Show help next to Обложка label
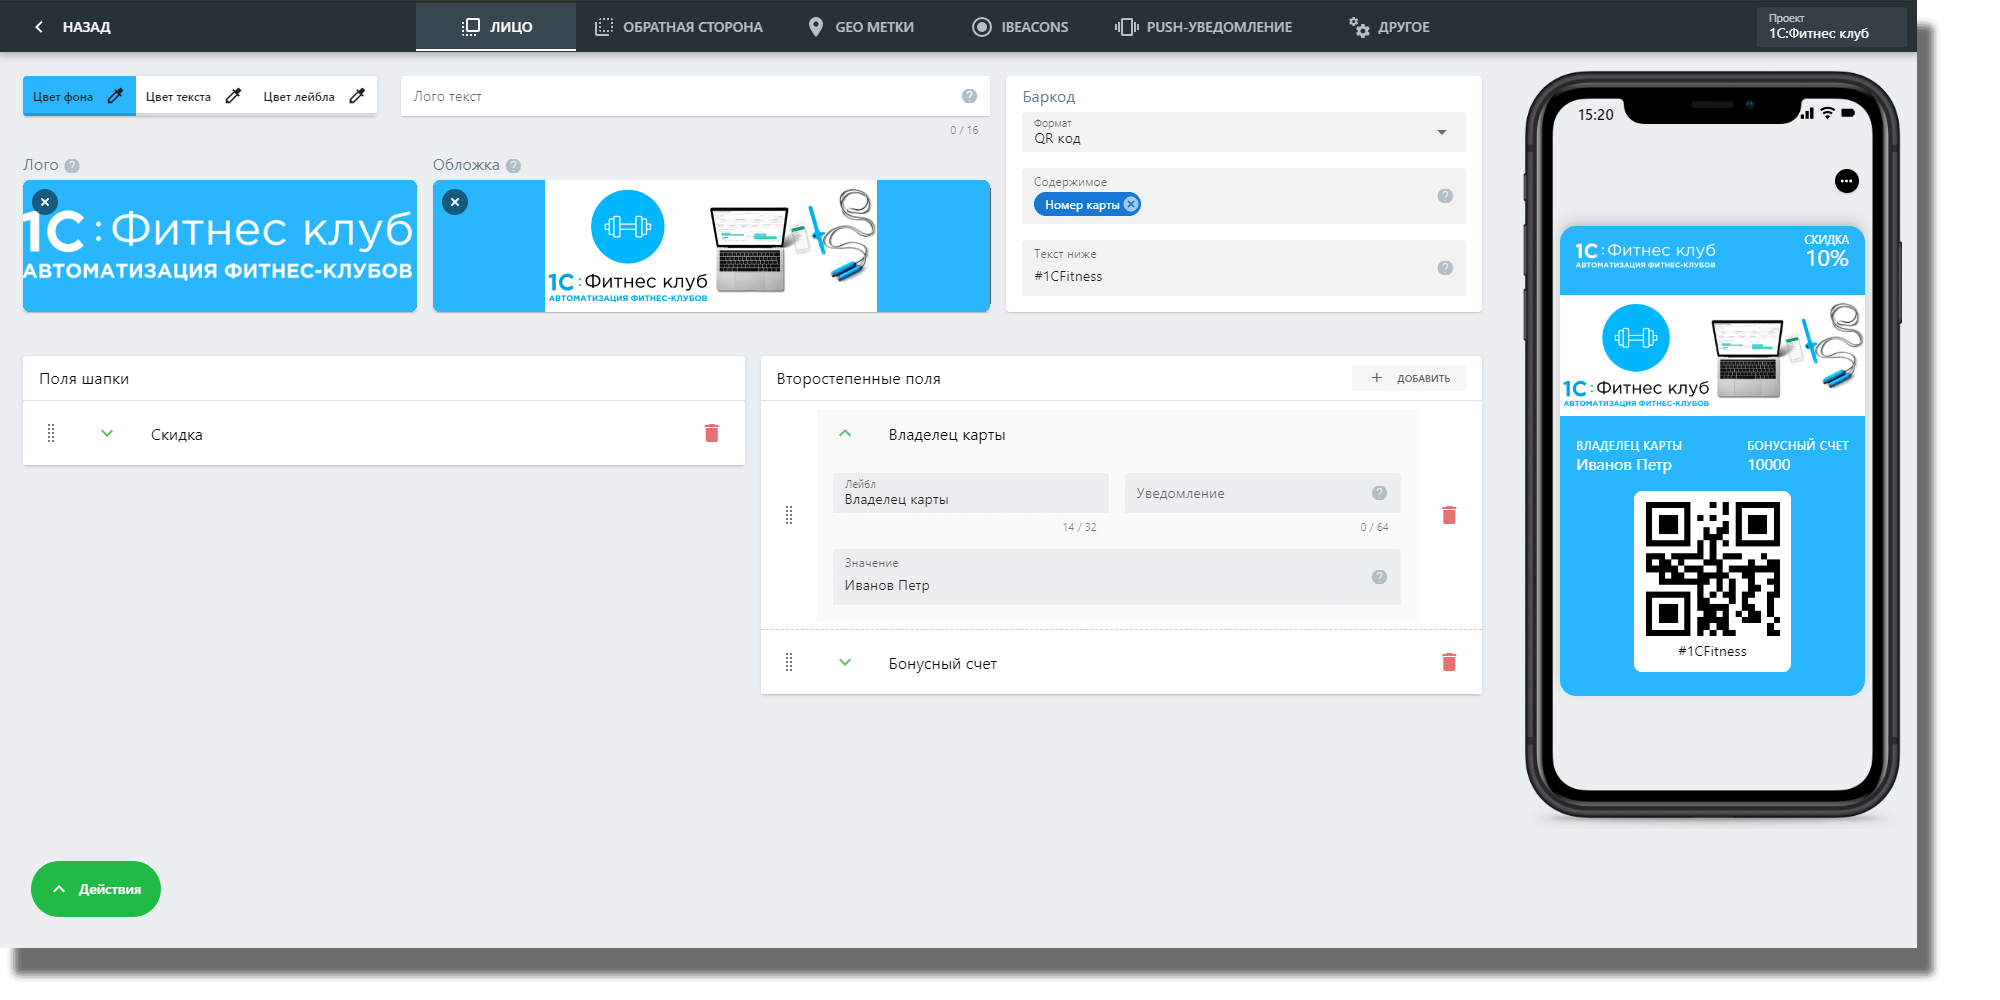The image size is (2000, 1000). [513, 166]
